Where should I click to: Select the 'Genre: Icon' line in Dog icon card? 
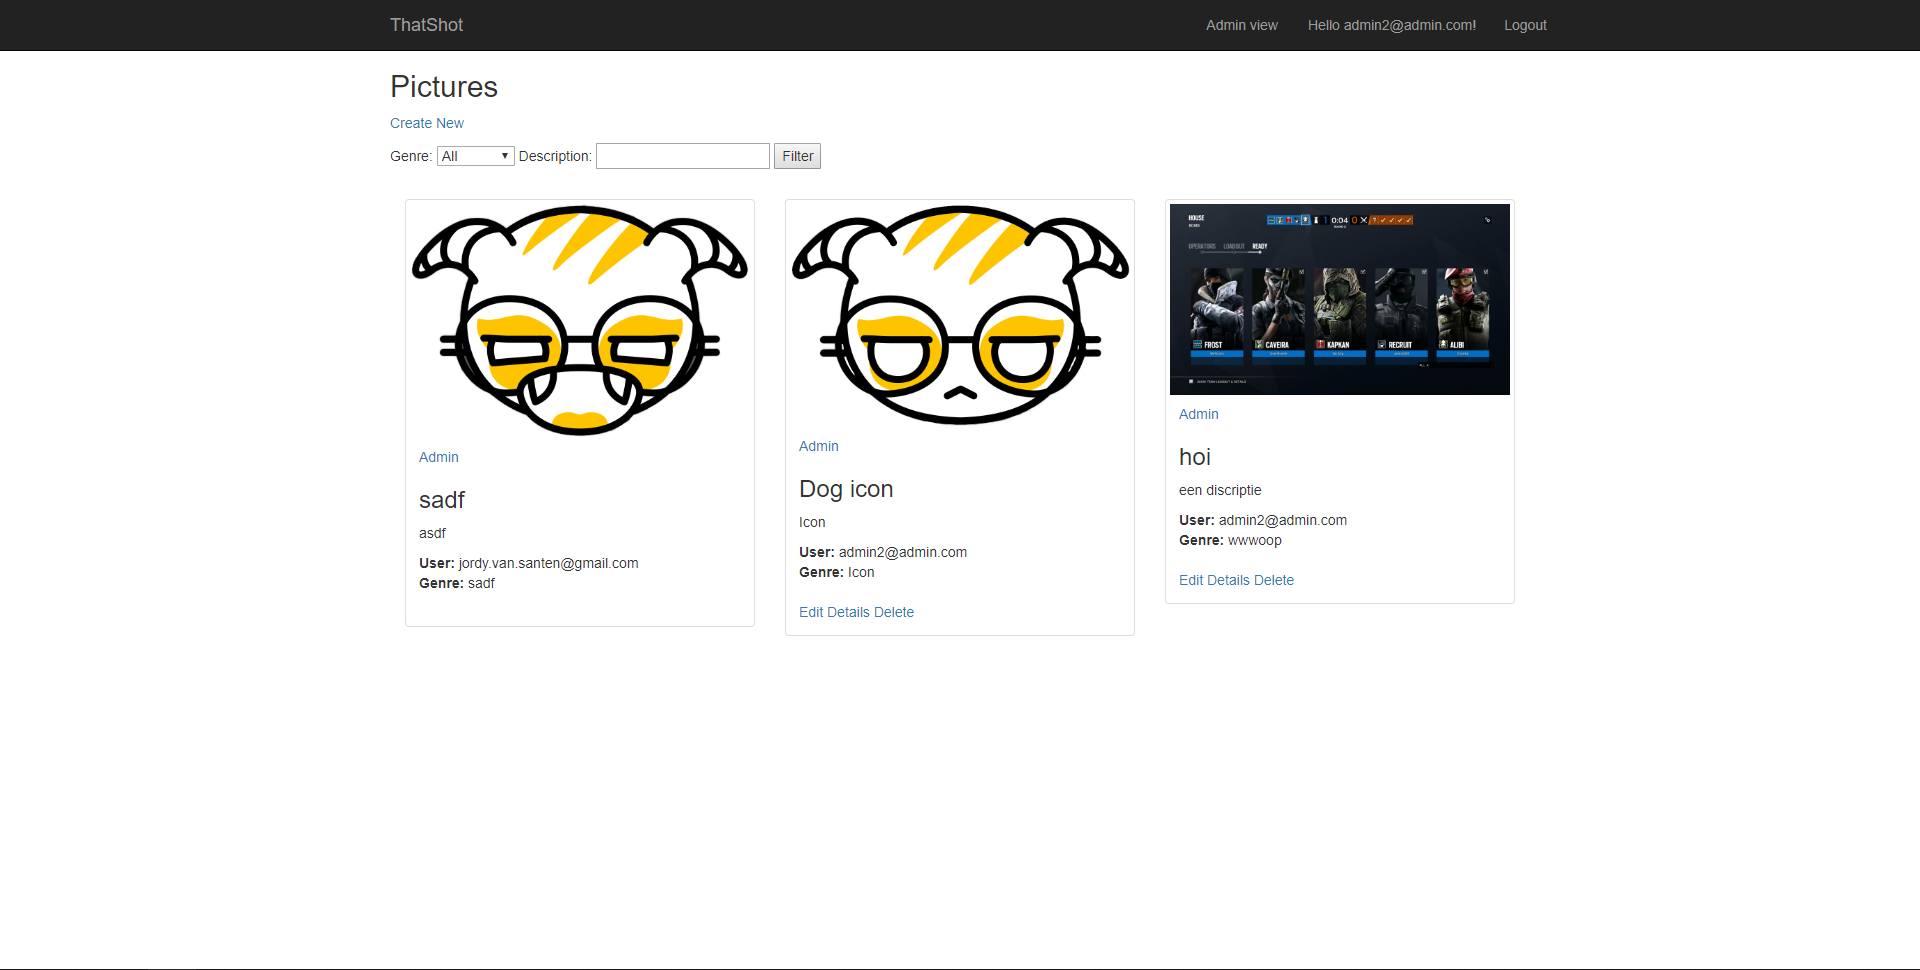[x=837, y=572]
